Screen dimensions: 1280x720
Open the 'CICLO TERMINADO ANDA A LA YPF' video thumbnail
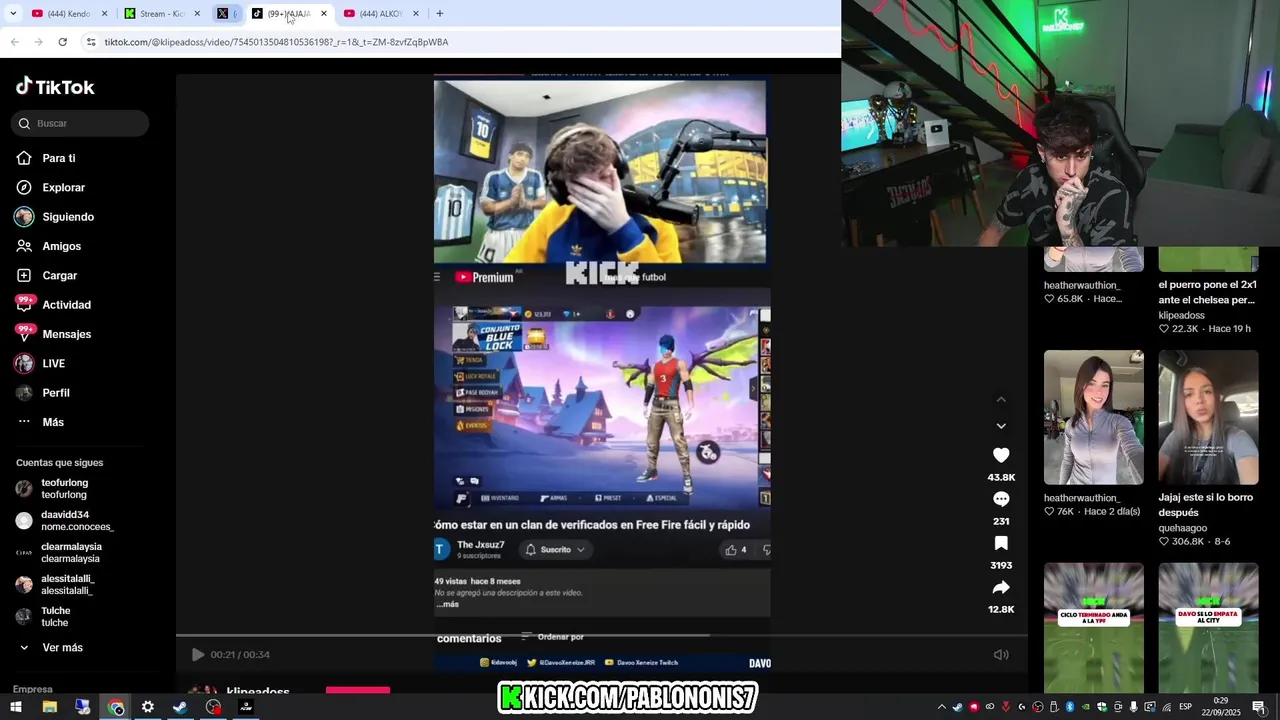(x=1094, y=627)
